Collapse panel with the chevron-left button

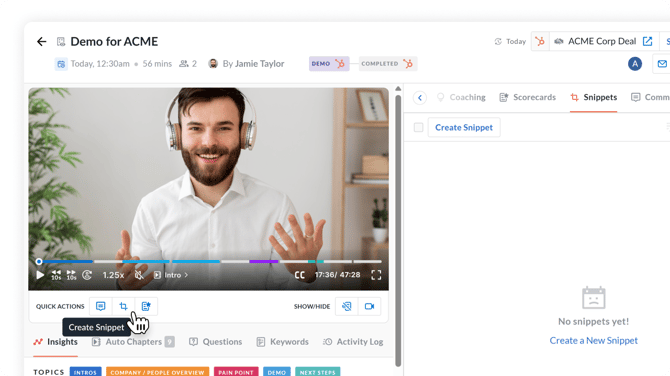pos(420,98)
